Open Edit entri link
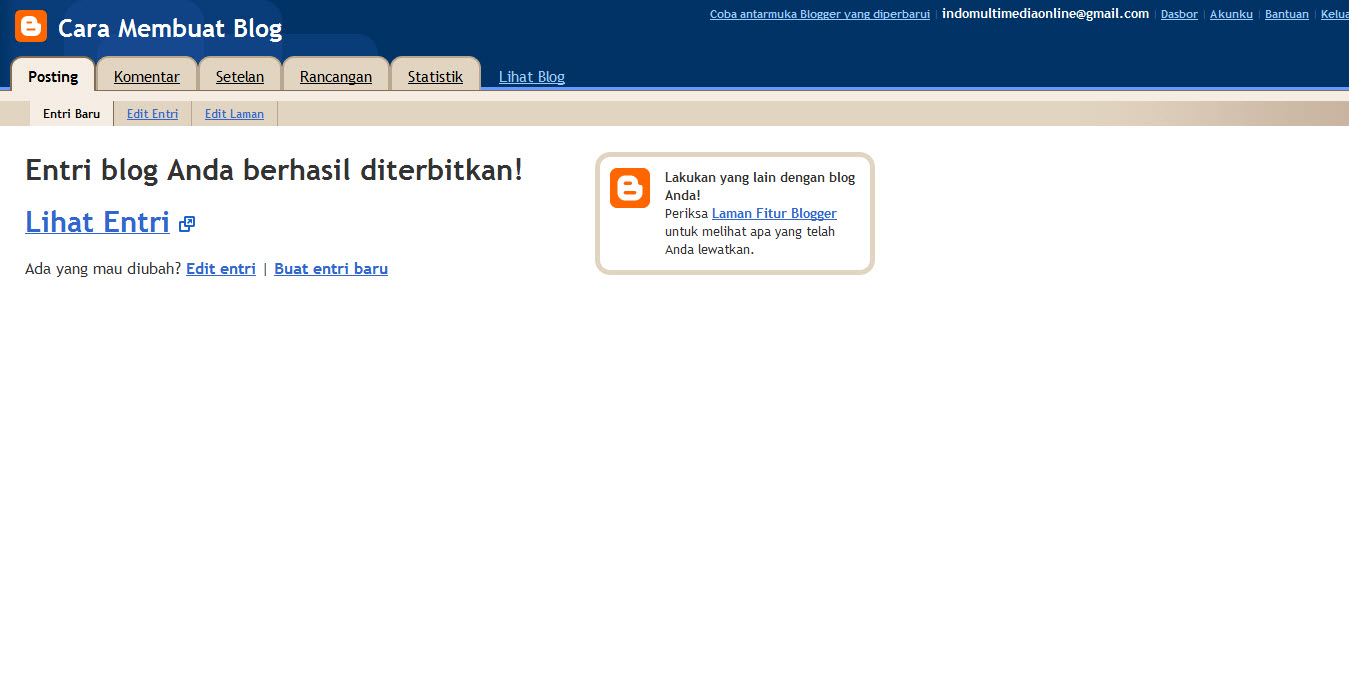Image resolution: width=1349 pixels, height=676 pixels. pos(220,268)
